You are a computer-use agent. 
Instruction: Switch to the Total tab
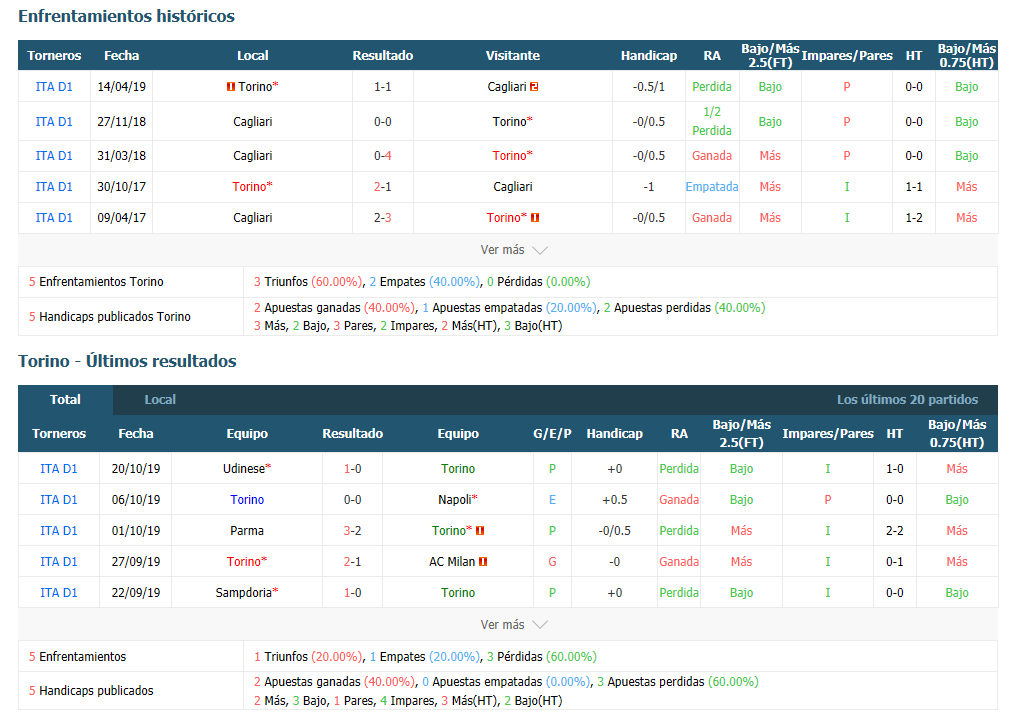click(x=65, y=400)
